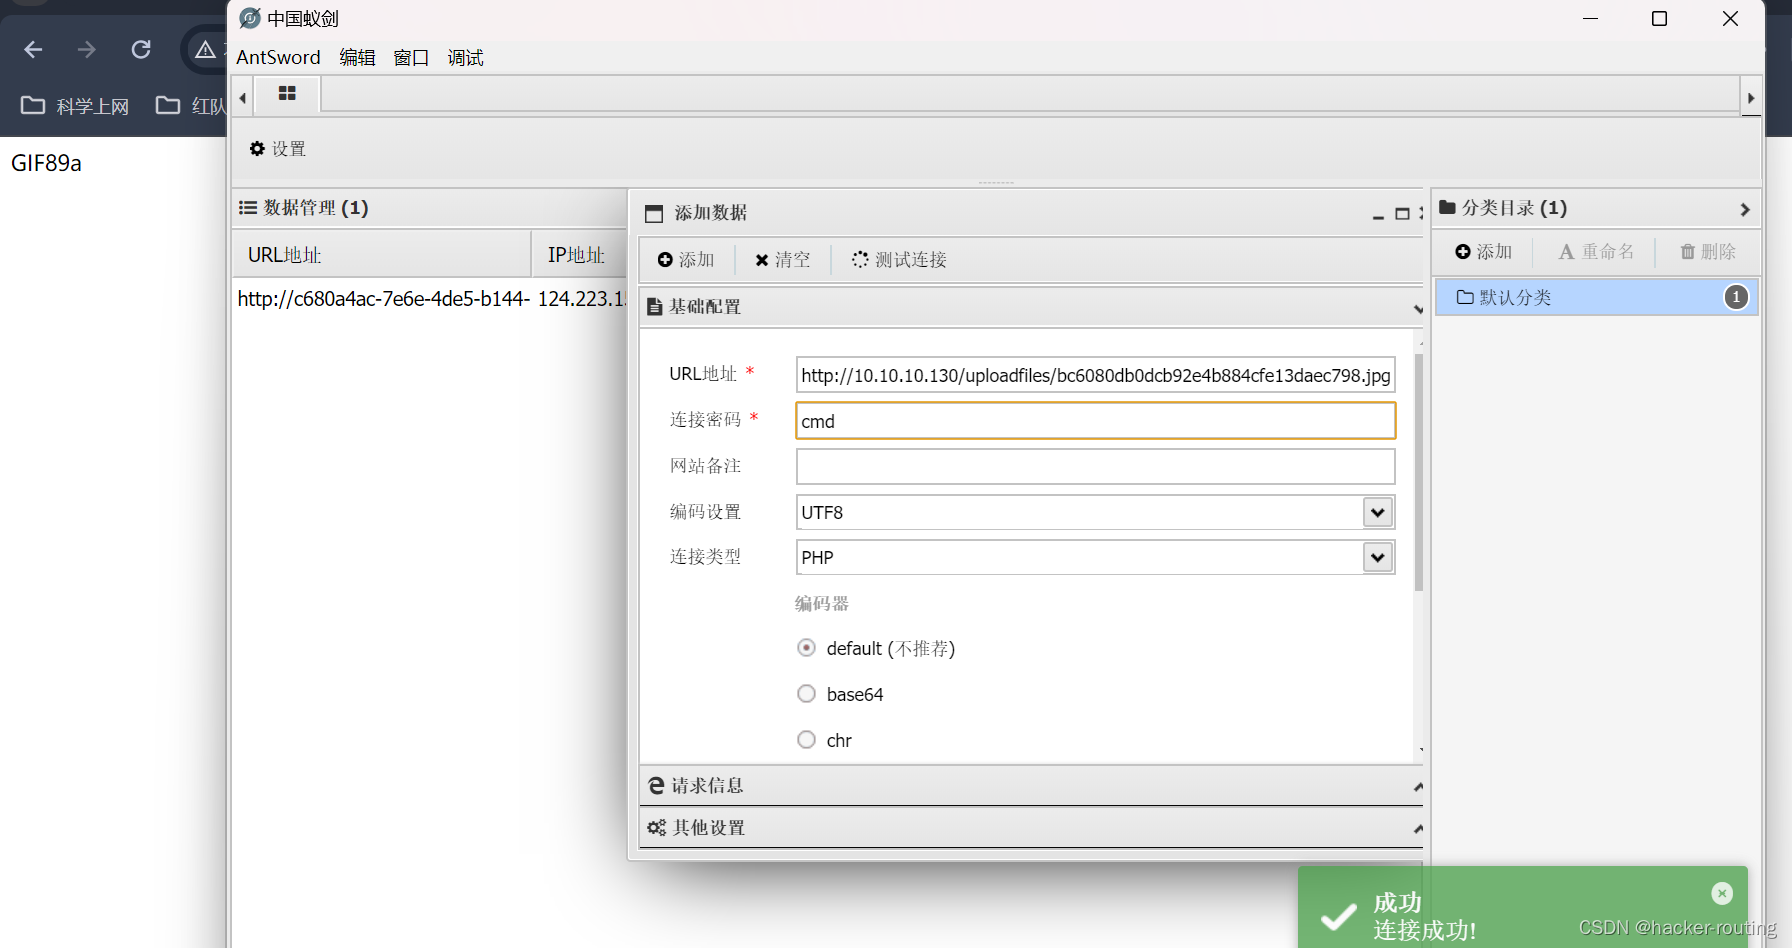
Task: Click the 重命名 rename icon
Action: [x=1566, y=251]
